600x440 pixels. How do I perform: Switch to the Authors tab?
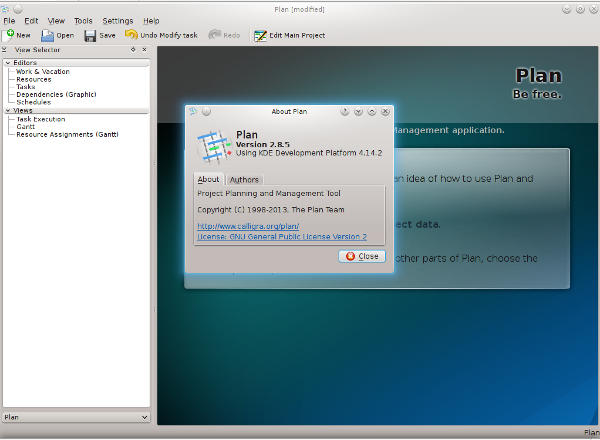pyautogui.click(x=244, y=179)
